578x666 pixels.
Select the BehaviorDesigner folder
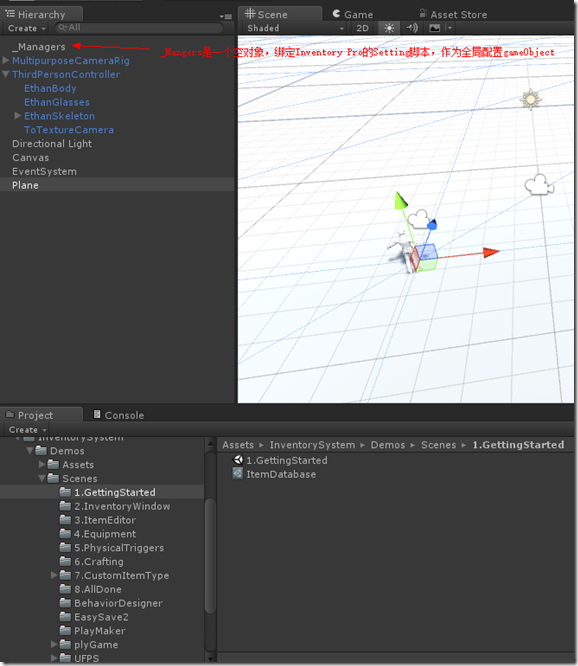tap(111, 603)
